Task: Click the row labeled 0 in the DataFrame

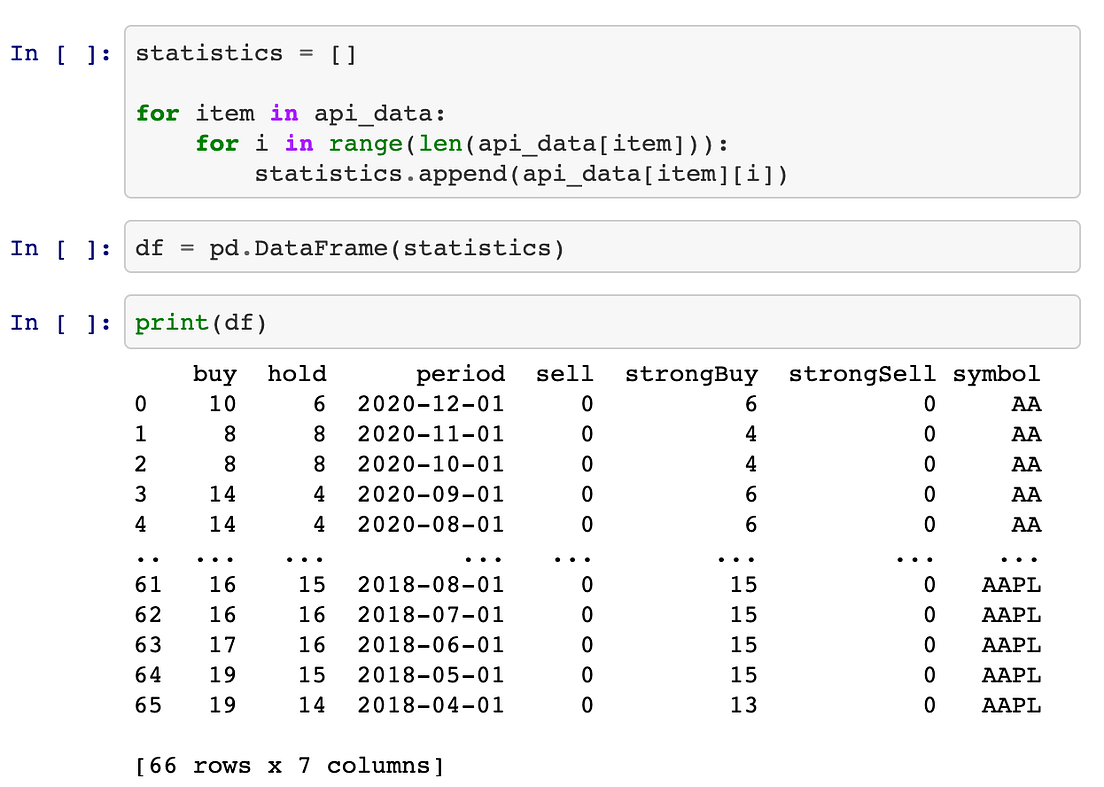Action: (141, 404)
